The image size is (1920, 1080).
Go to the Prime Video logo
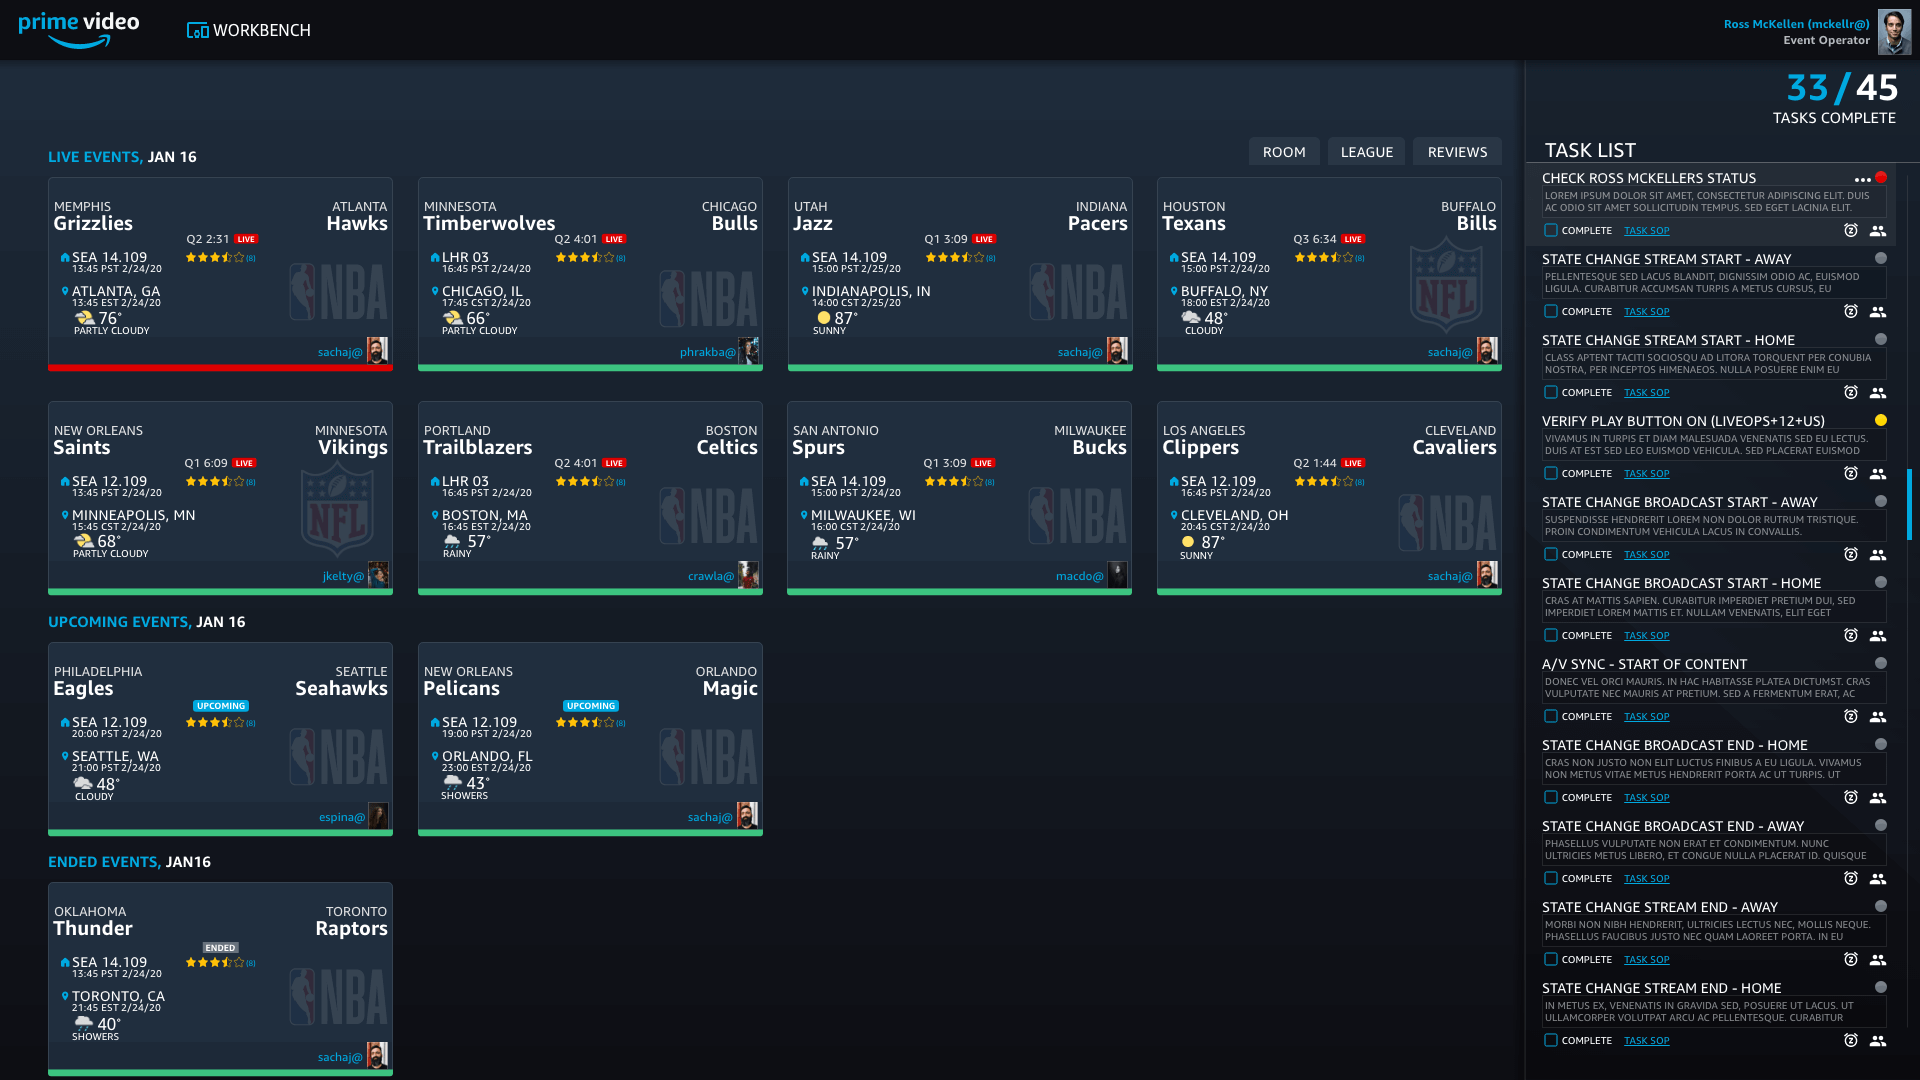pyautogui.click(x=79, y=29)
